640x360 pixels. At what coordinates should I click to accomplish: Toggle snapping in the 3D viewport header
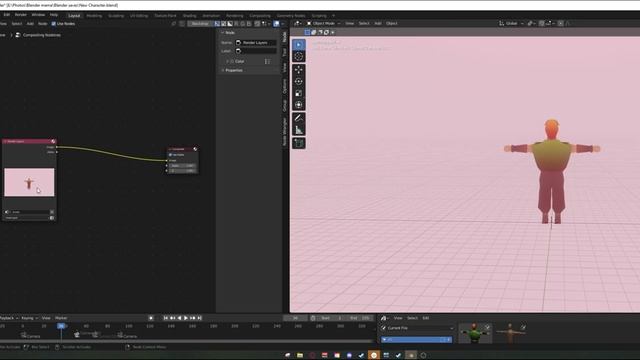click(542, 24)
